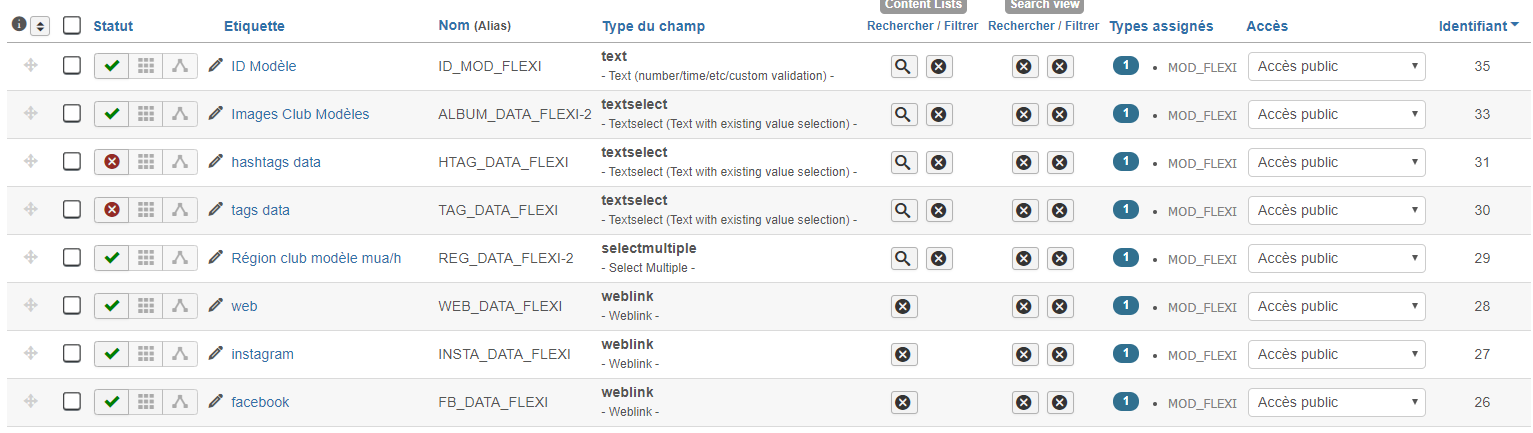The width and height of the screenshot is (1533, 433).
Task: Click the green published checkmark for web
Action: tap(112, 306)
